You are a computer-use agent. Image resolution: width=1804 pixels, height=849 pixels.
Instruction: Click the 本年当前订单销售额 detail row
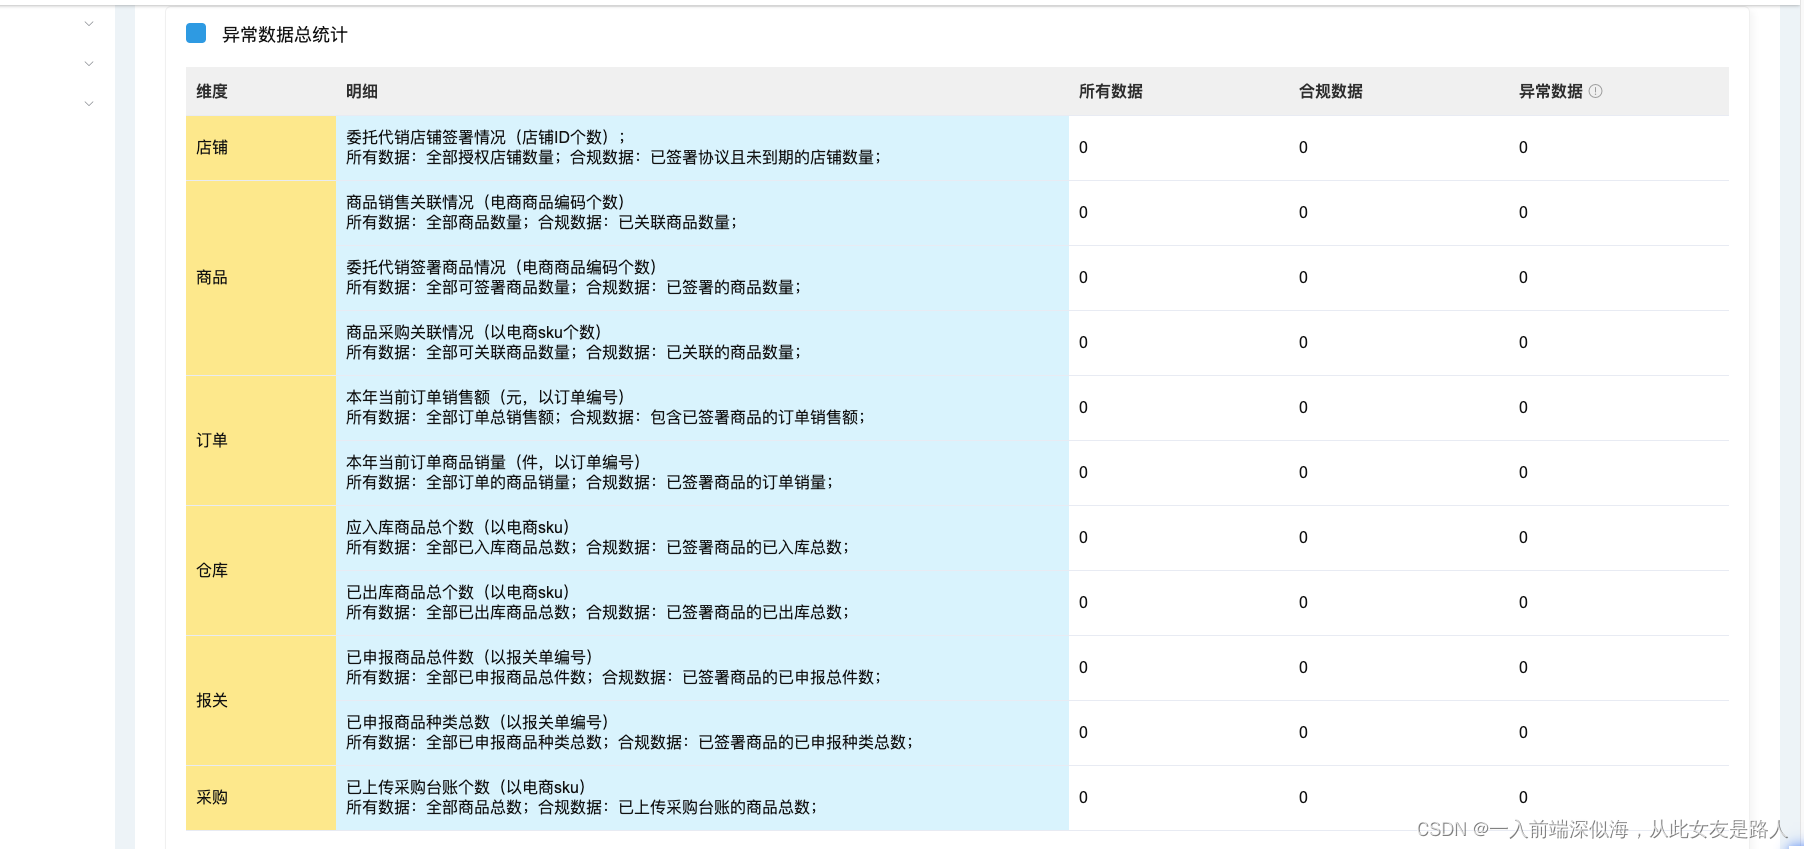tap(702, 408)
